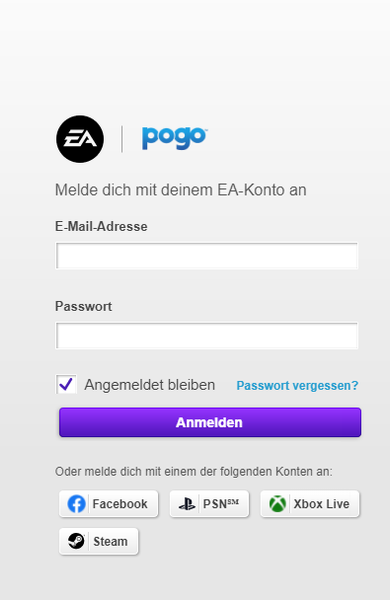
Task: Click the Passwort field label
Action: click(x=83, y=307)
